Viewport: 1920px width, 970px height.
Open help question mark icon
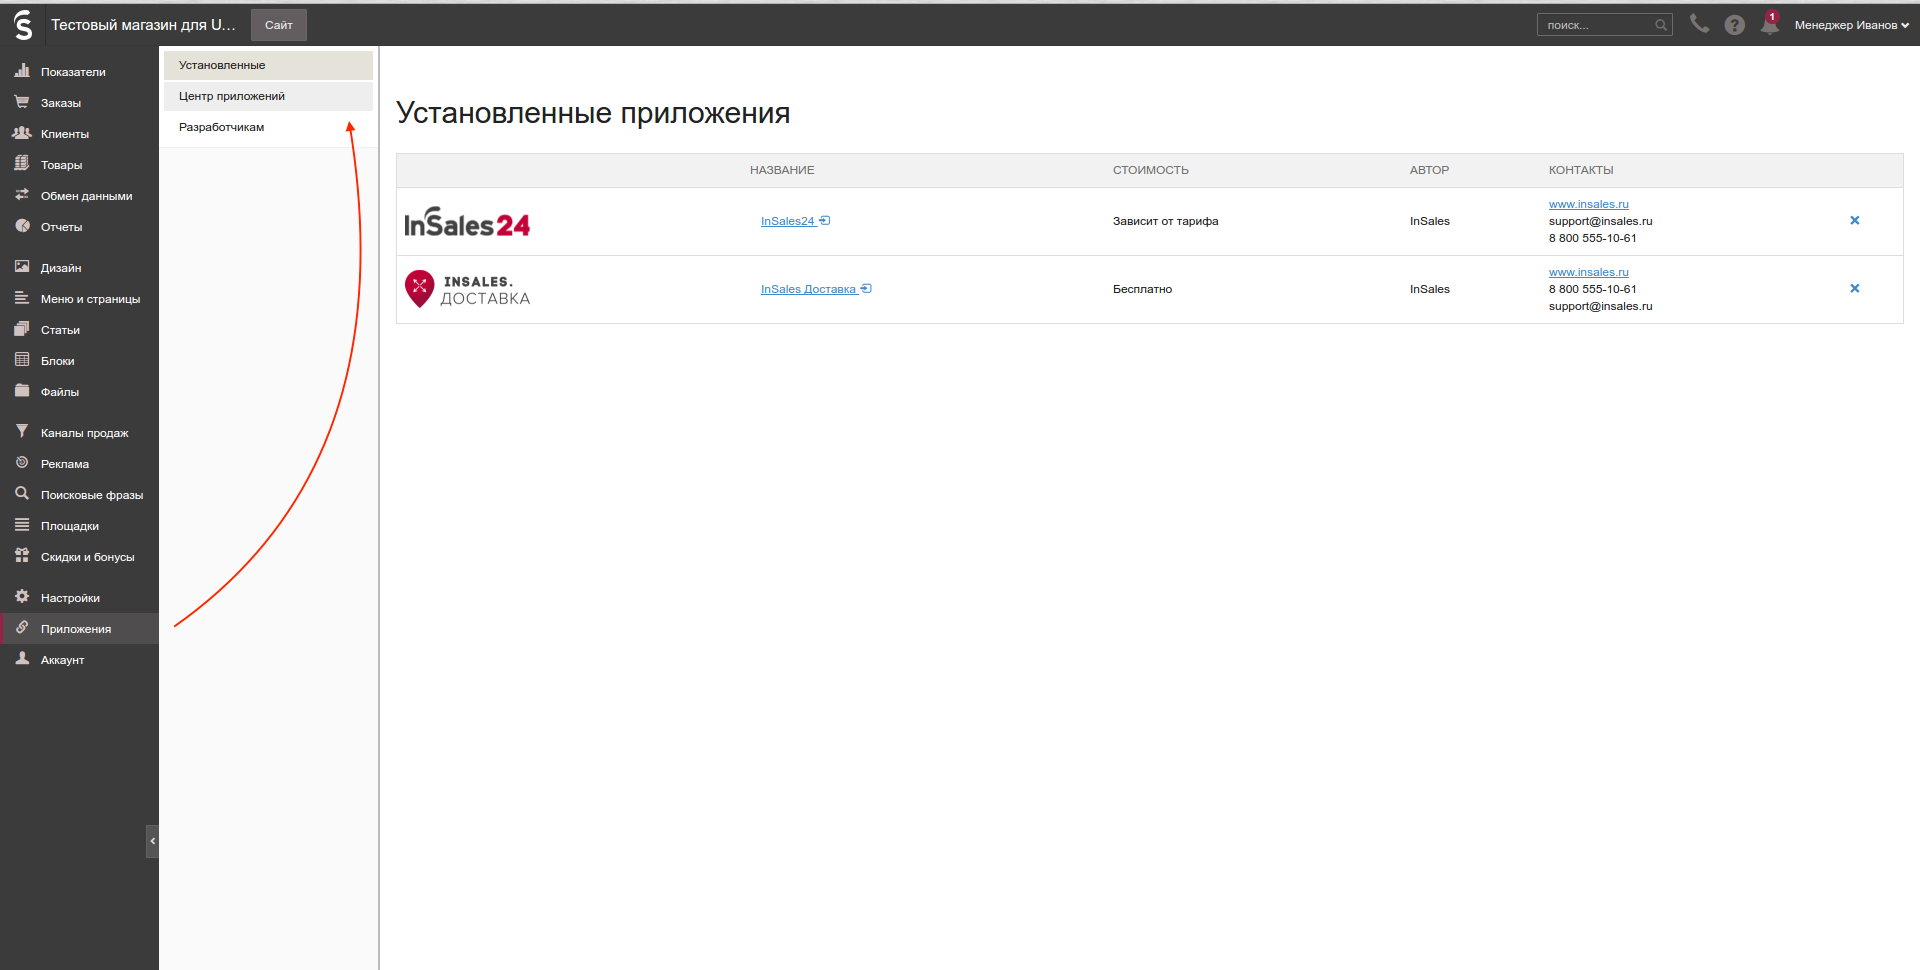tap(1735, 25)
